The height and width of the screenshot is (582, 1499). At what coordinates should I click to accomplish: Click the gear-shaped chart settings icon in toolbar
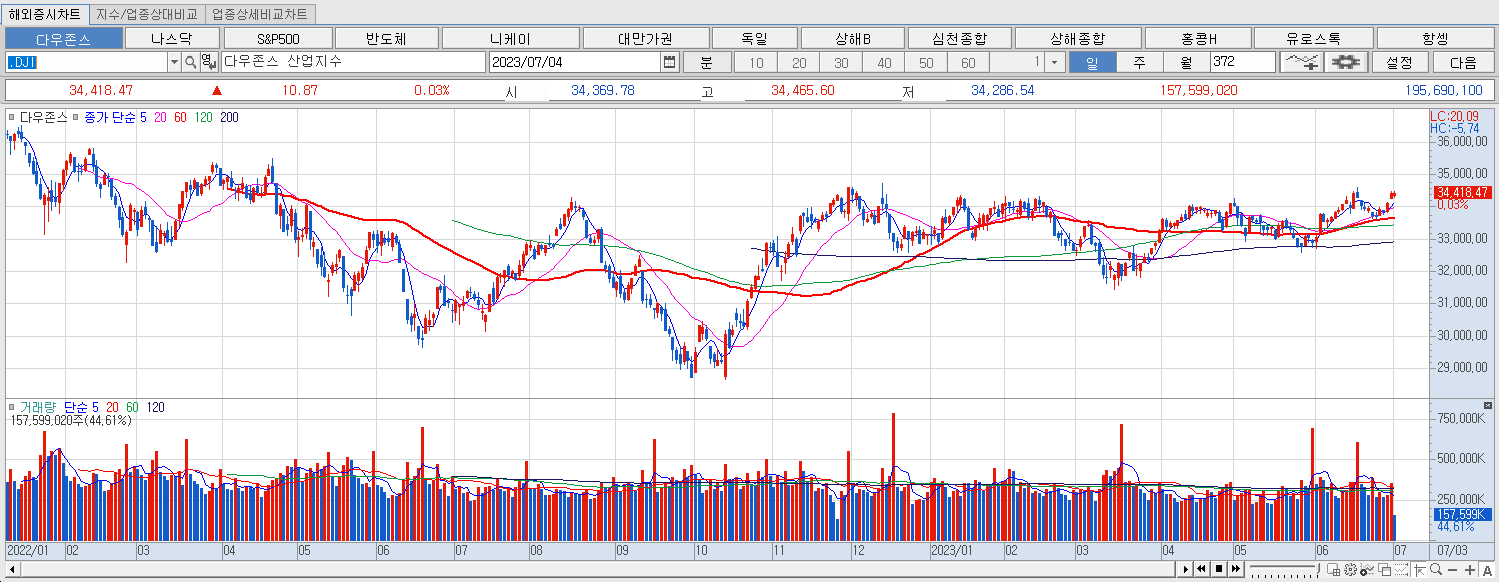(1346, 62)
